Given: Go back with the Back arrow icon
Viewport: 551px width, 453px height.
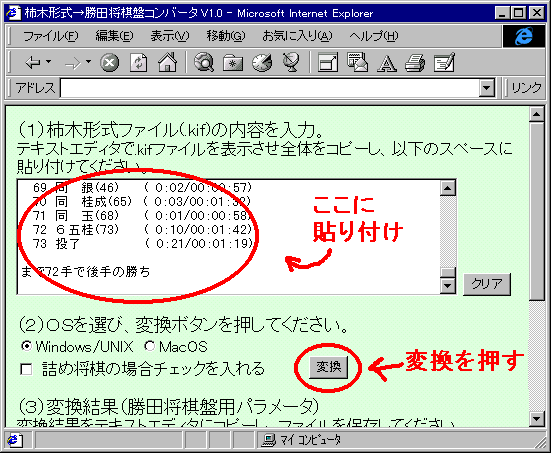Looking at the screenshot, I should click(33, 63).
